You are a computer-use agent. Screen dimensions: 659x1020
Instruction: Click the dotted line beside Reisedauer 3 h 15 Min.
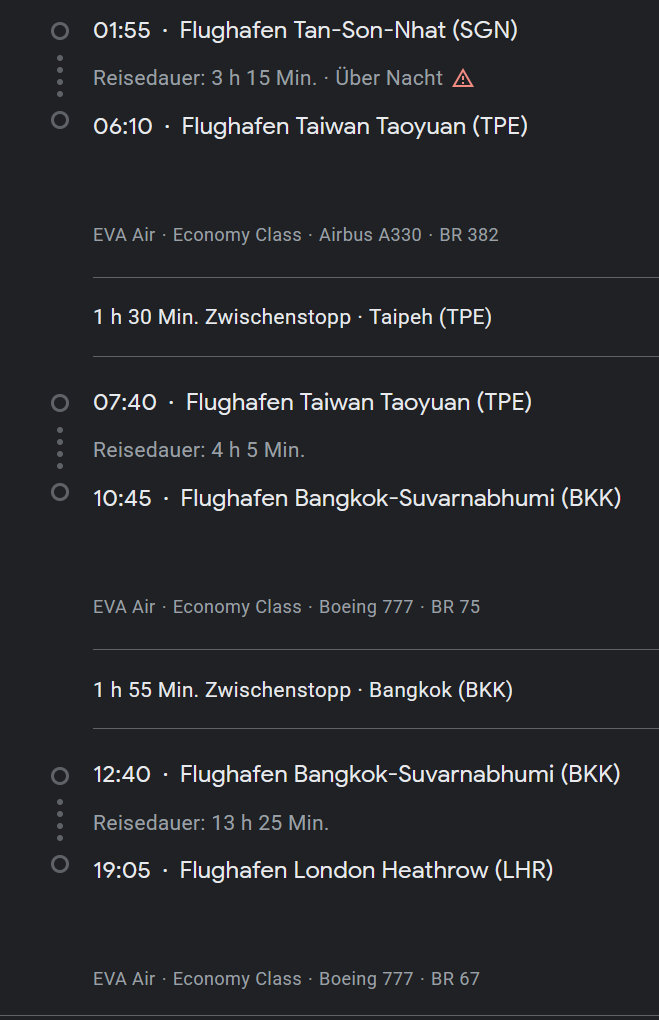(x=60, y=75)
